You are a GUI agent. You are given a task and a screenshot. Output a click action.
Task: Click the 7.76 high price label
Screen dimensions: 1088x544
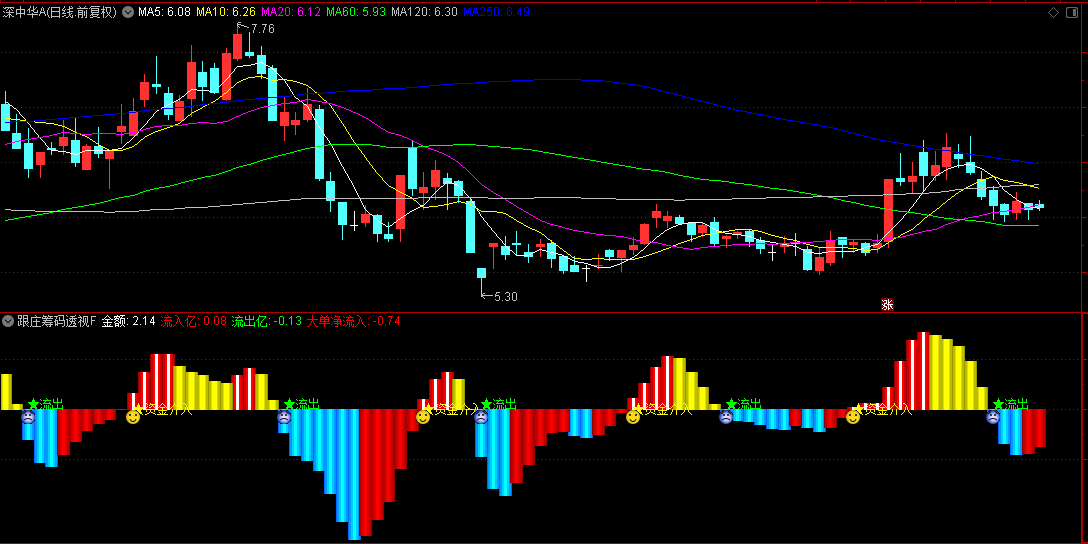tap(262, 28)
